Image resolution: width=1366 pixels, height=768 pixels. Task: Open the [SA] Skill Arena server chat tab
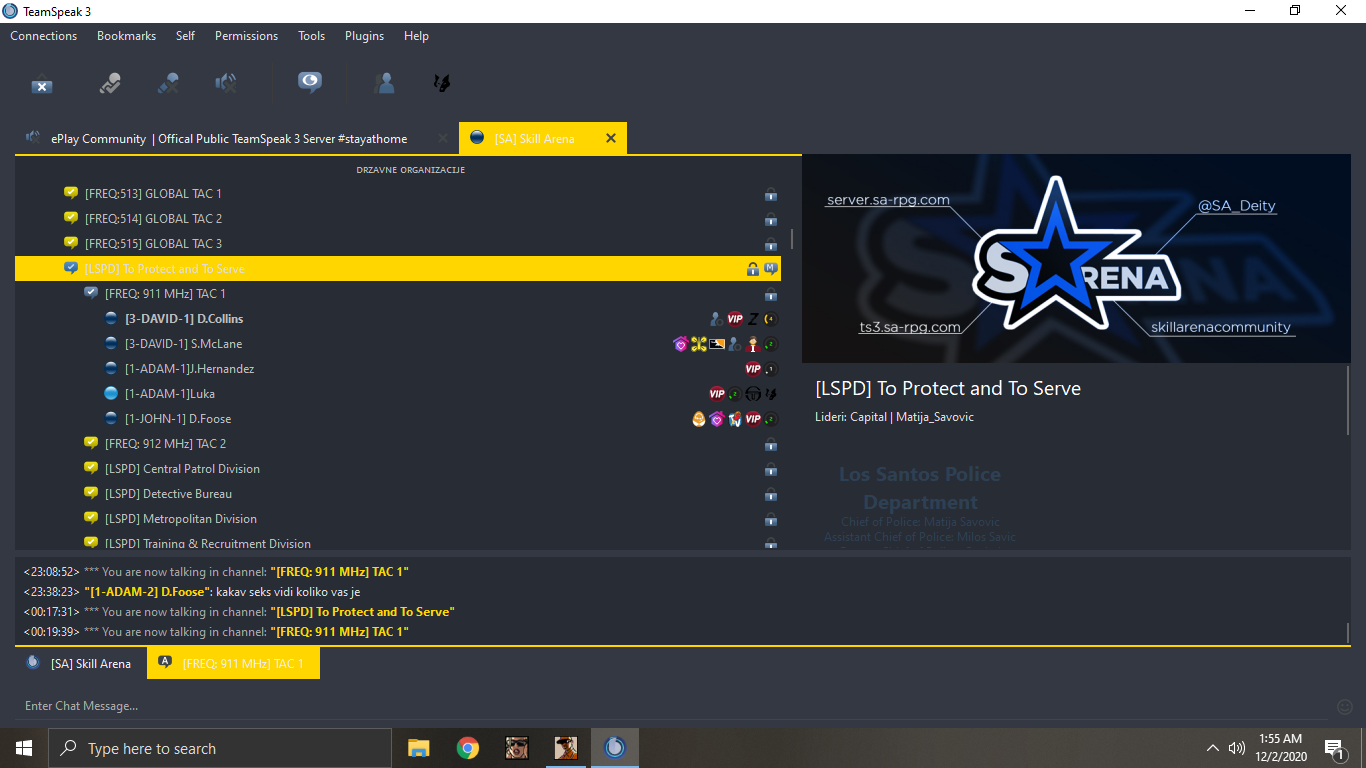coord(79,663)
